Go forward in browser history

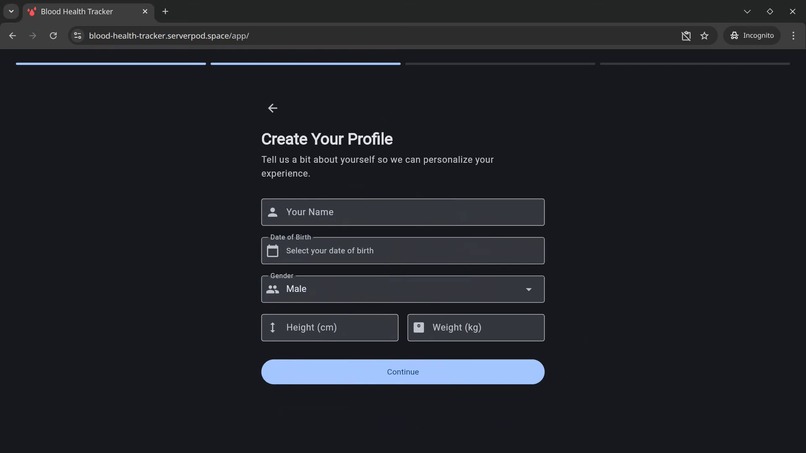tap(33, 35)
